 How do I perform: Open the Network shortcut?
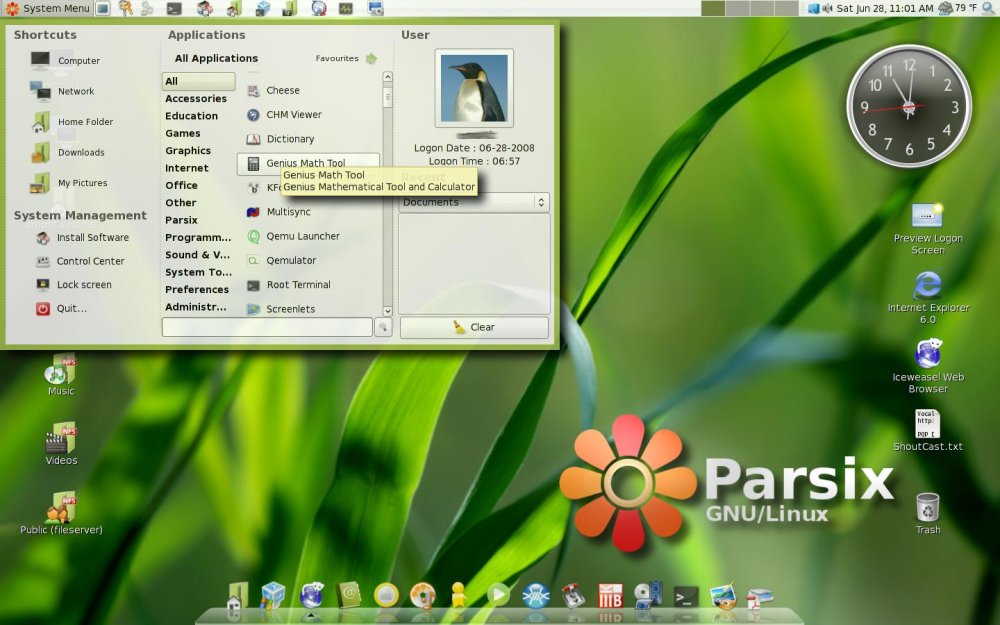[x=62, y=91]
